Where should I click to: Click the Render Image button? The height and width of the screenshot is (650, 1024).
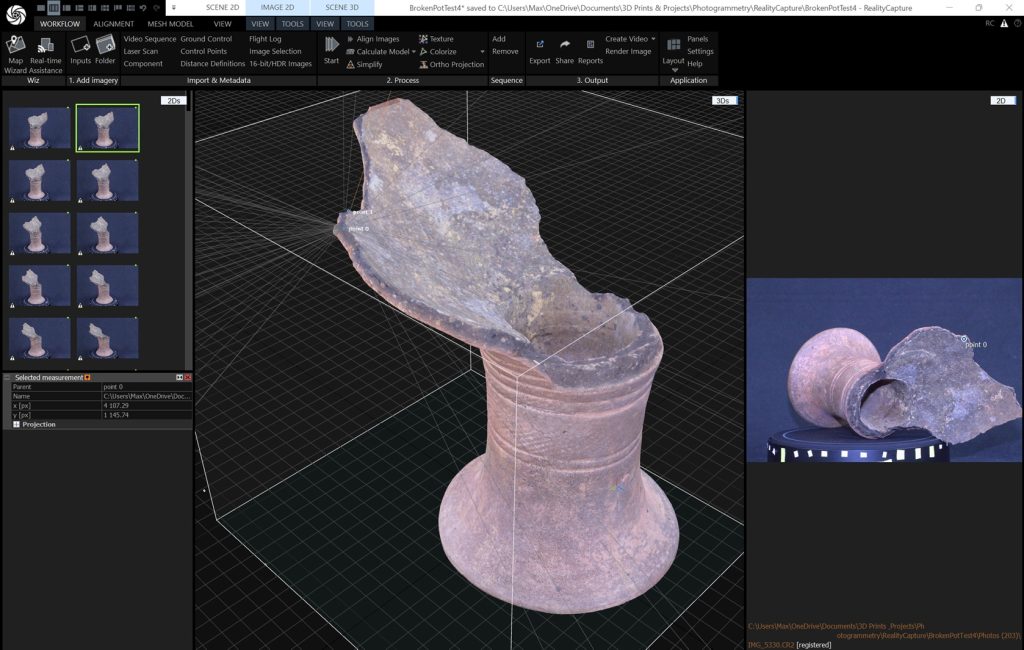[628, 51]
